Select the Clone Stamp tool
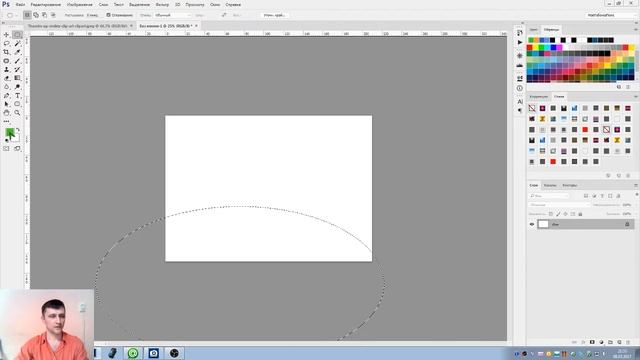640x360 pixels. tap(6, 69)
